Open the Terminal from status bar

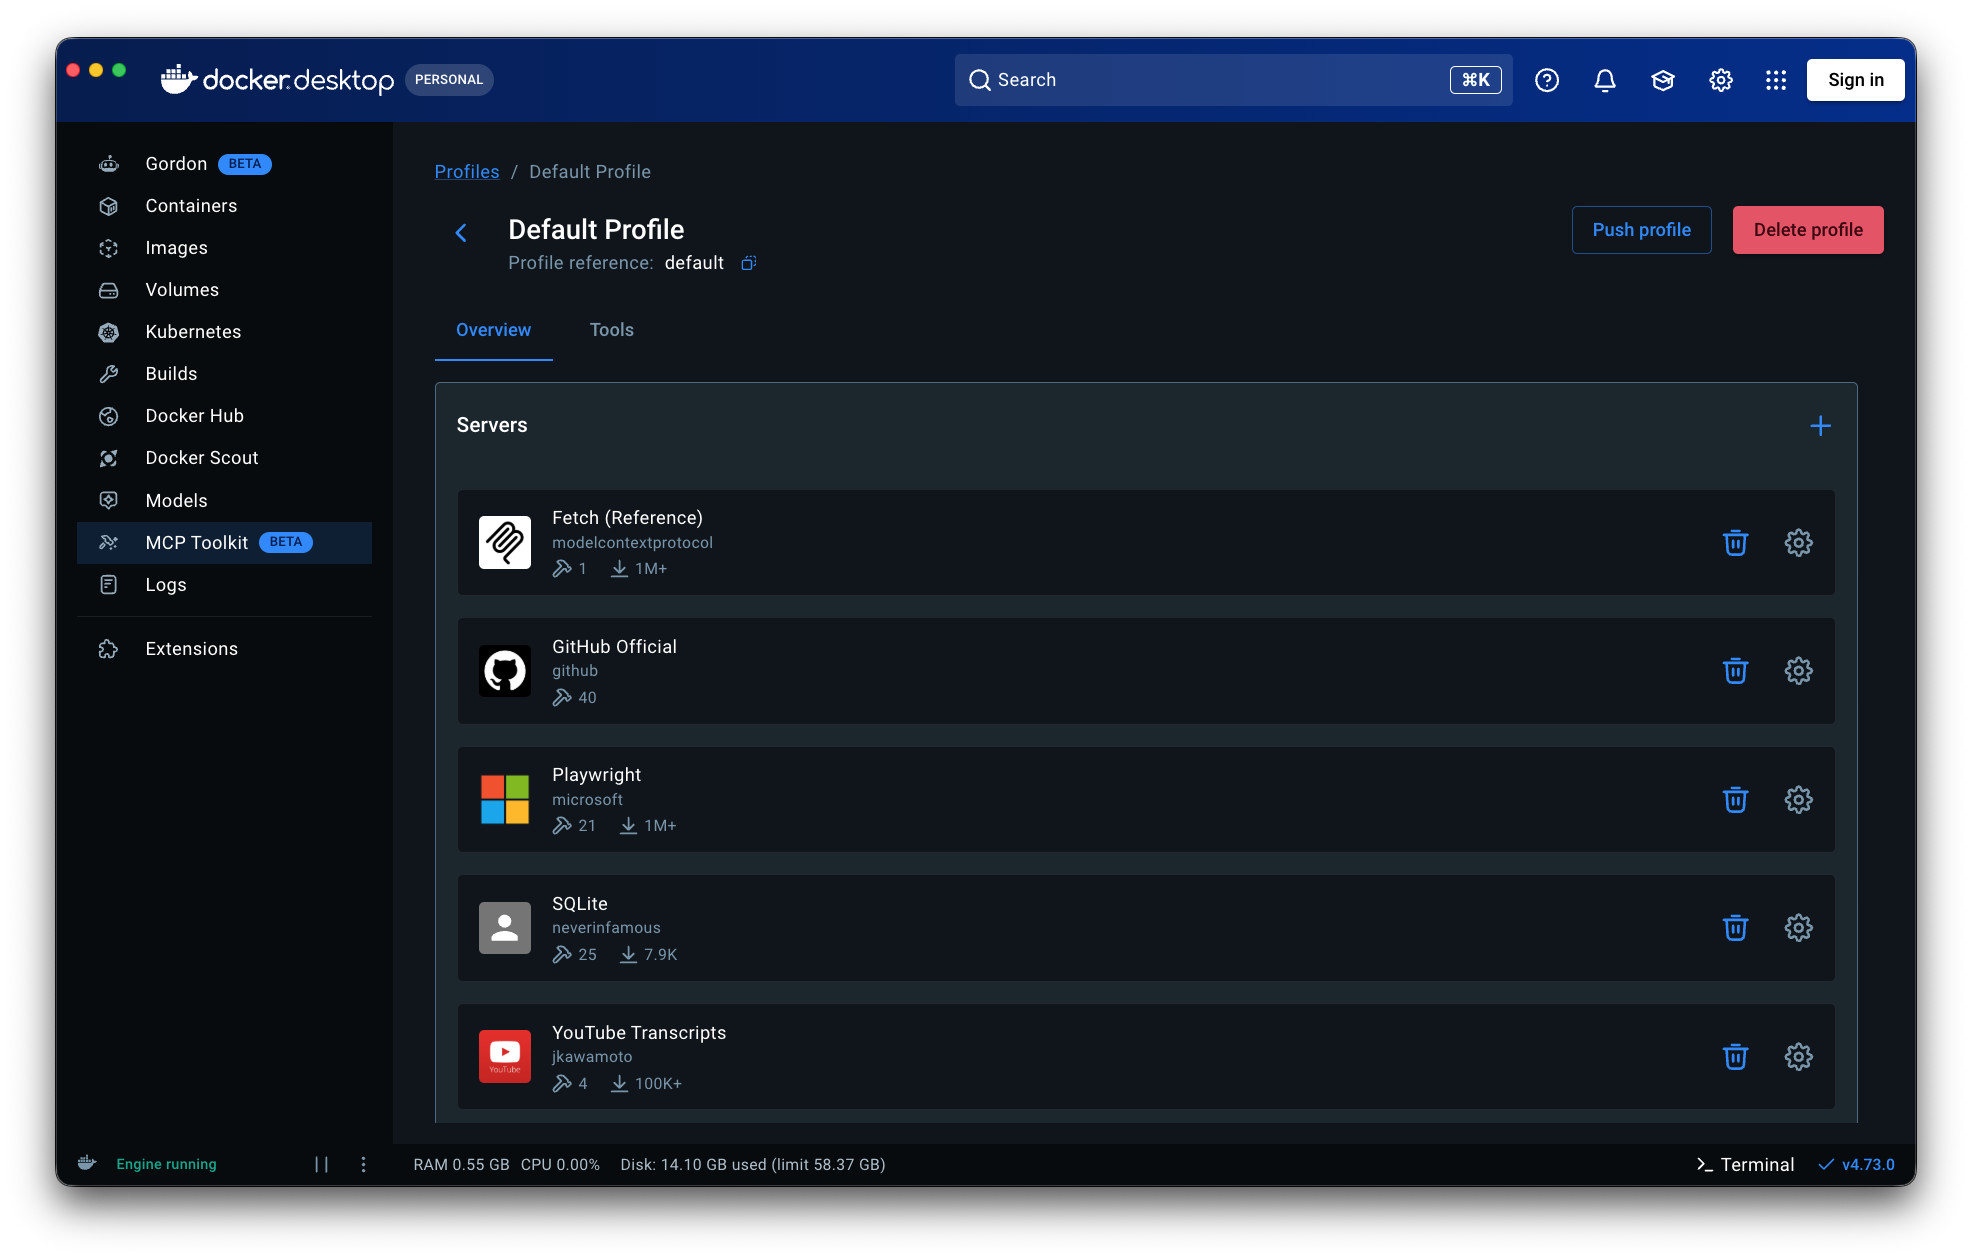click(x=1745, y=1164)
